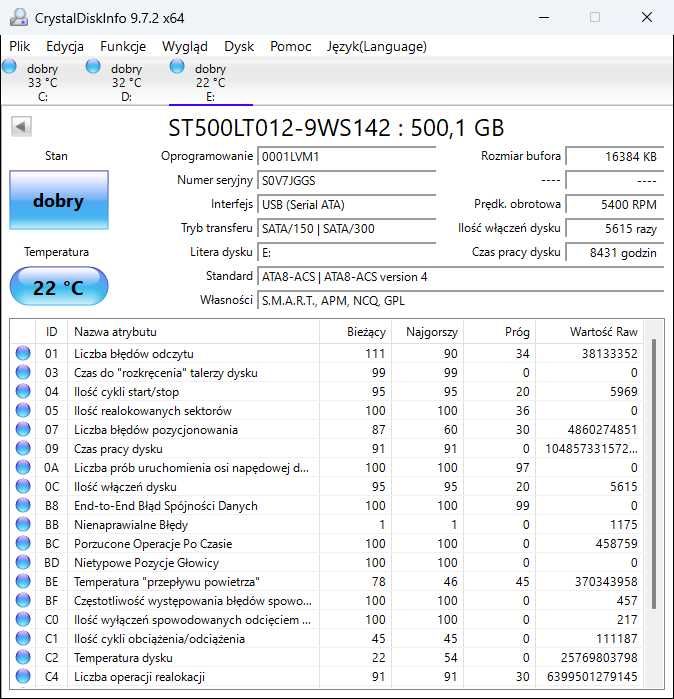Open the Funkcje menu

click(123, 46)
